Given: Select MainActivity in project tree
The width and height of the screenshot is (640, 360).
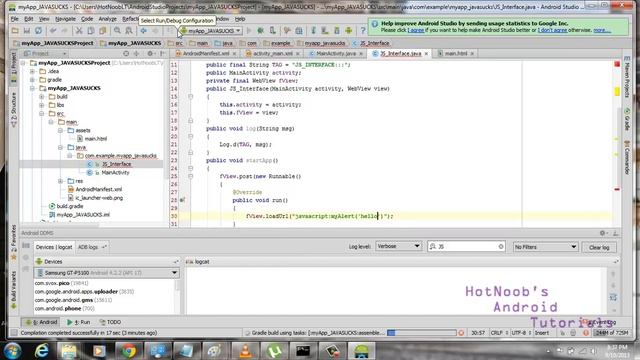Looking at the screenshot, I should coord(115,173).
